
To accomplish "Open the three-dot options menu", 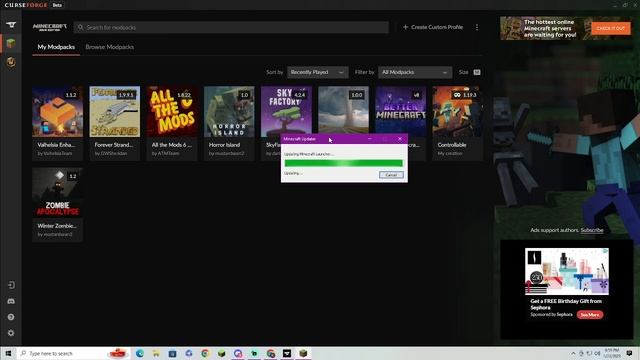I will pos(477,27).
